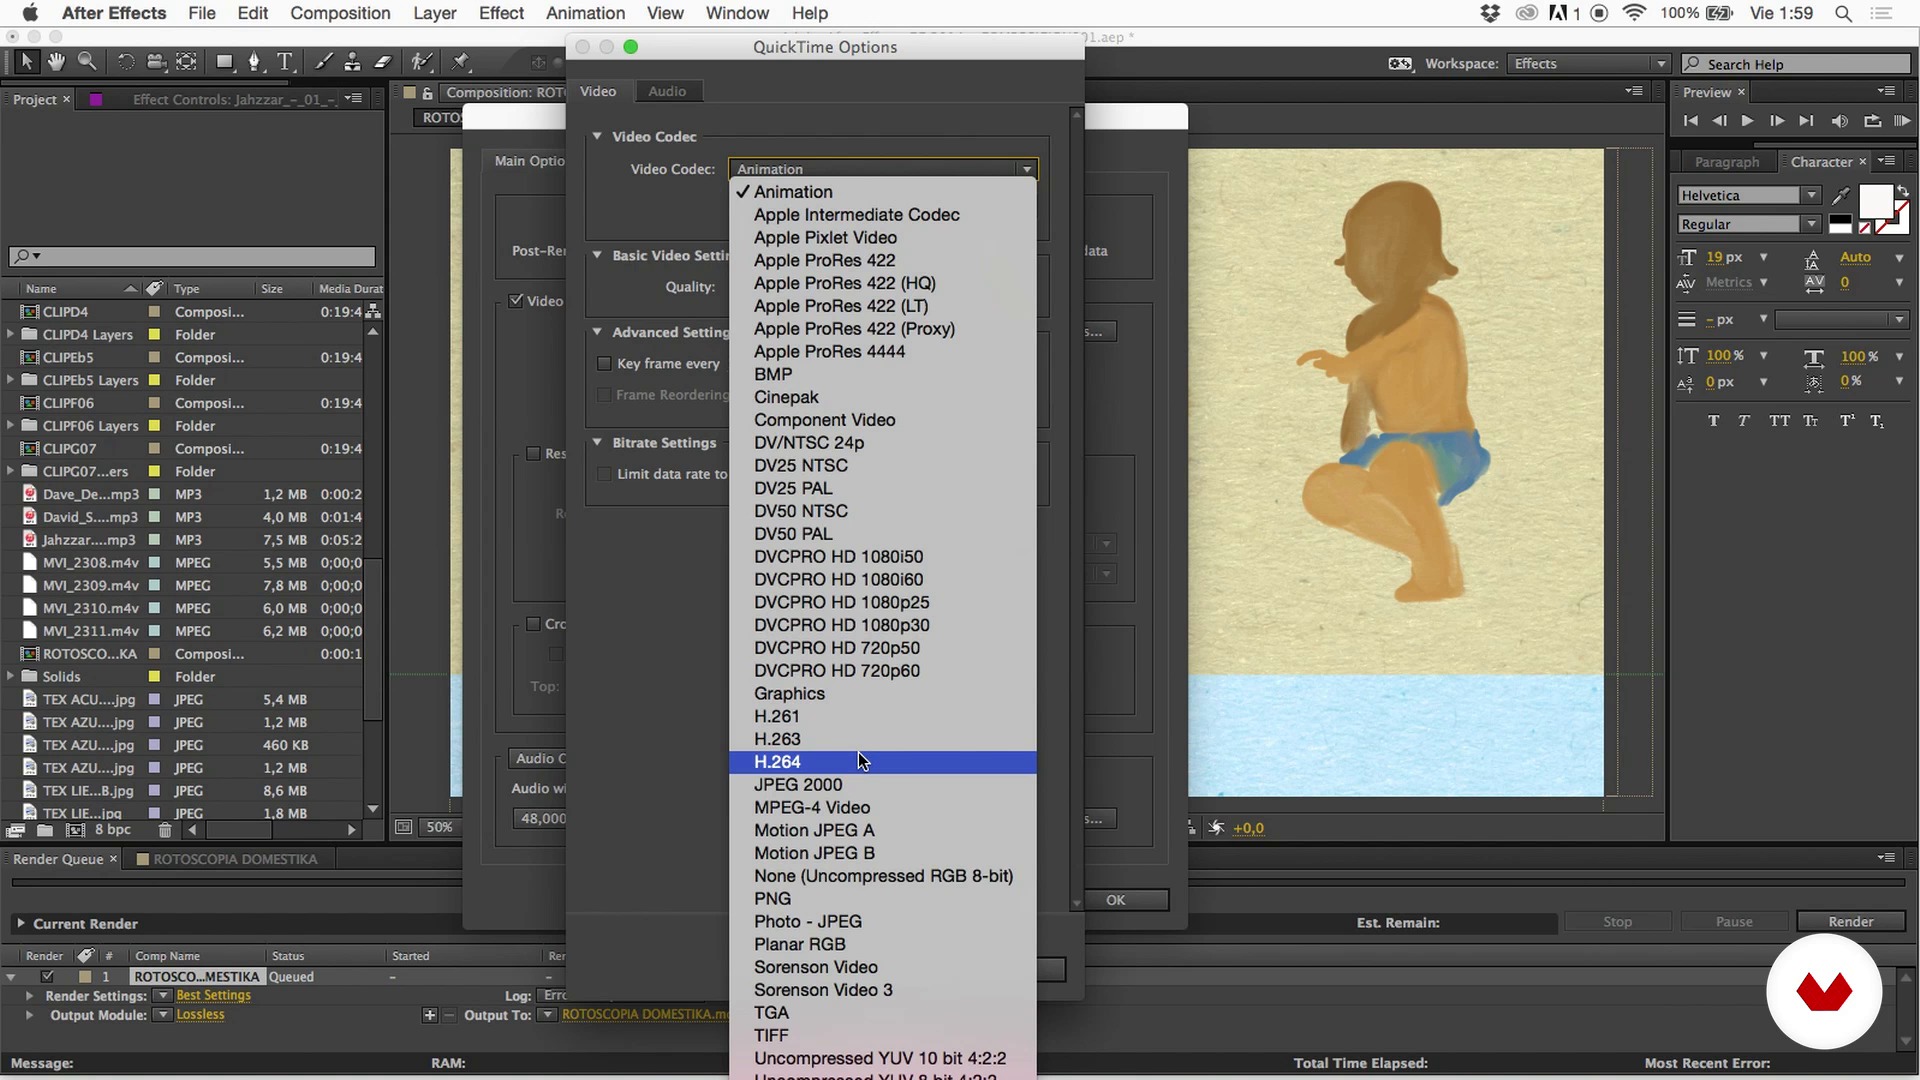
Task: Apply Superscript in Character panel
Action: point(1846,421)
